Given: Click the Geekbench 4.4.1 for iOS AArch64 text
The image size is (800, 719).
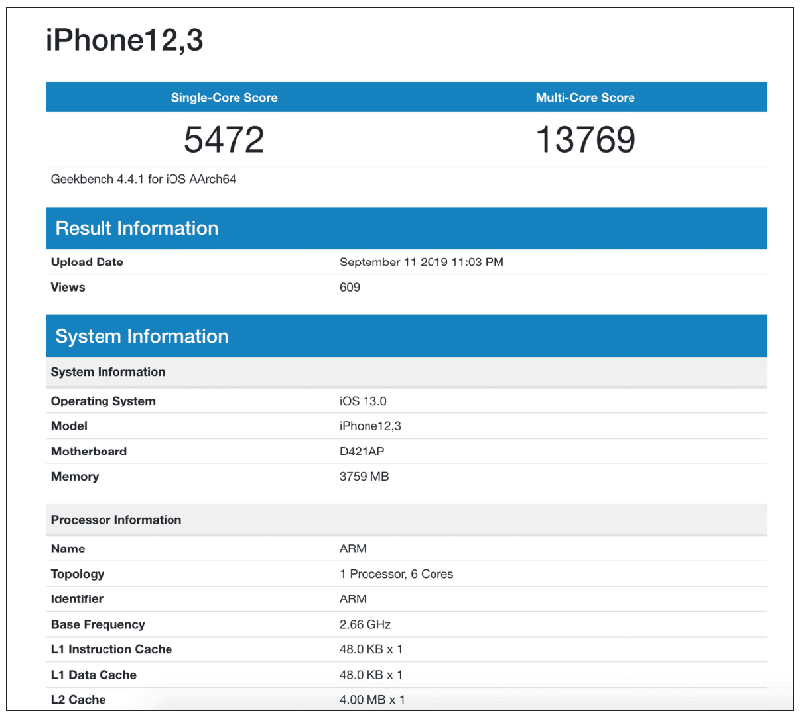Looking at the screenshot, I should point(143,179).
